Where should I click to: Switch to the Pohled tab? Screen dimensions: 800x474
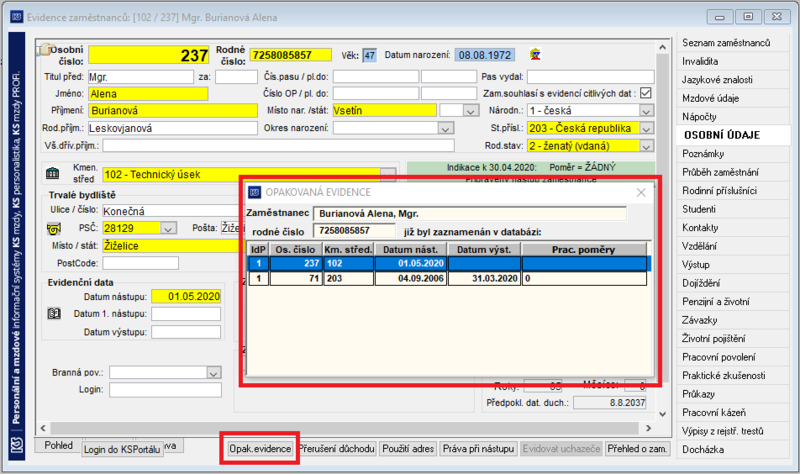click(58, 445)
